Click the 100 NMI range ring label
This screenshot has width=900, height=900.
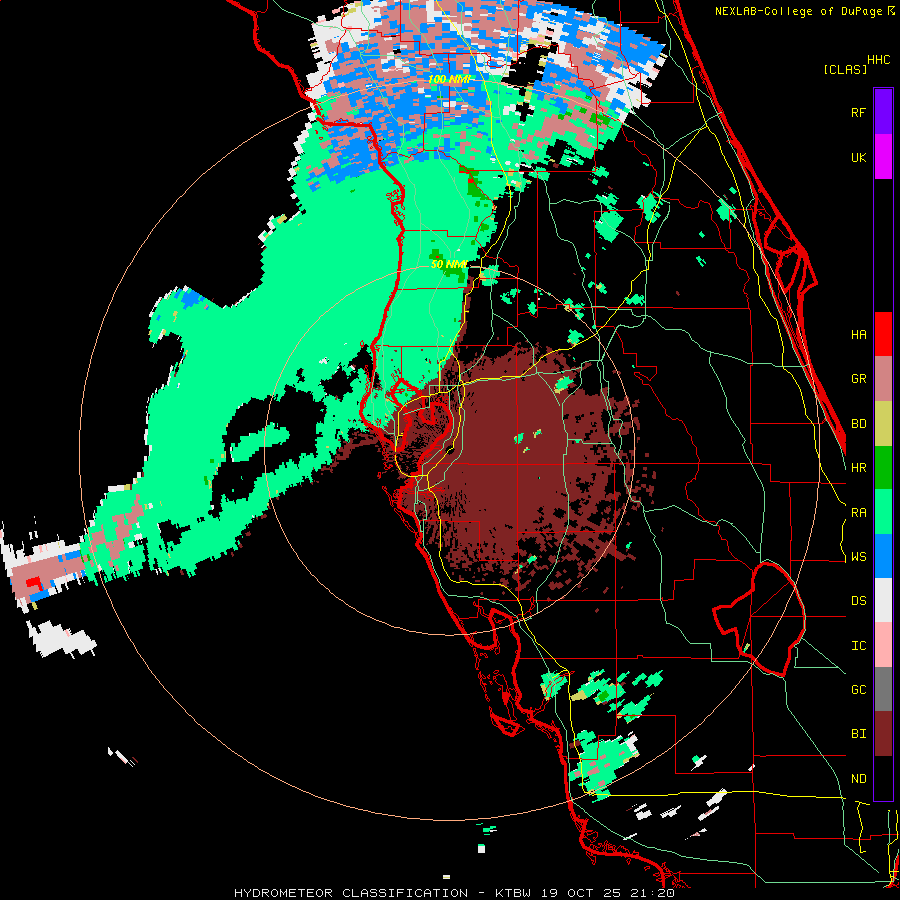450,79
